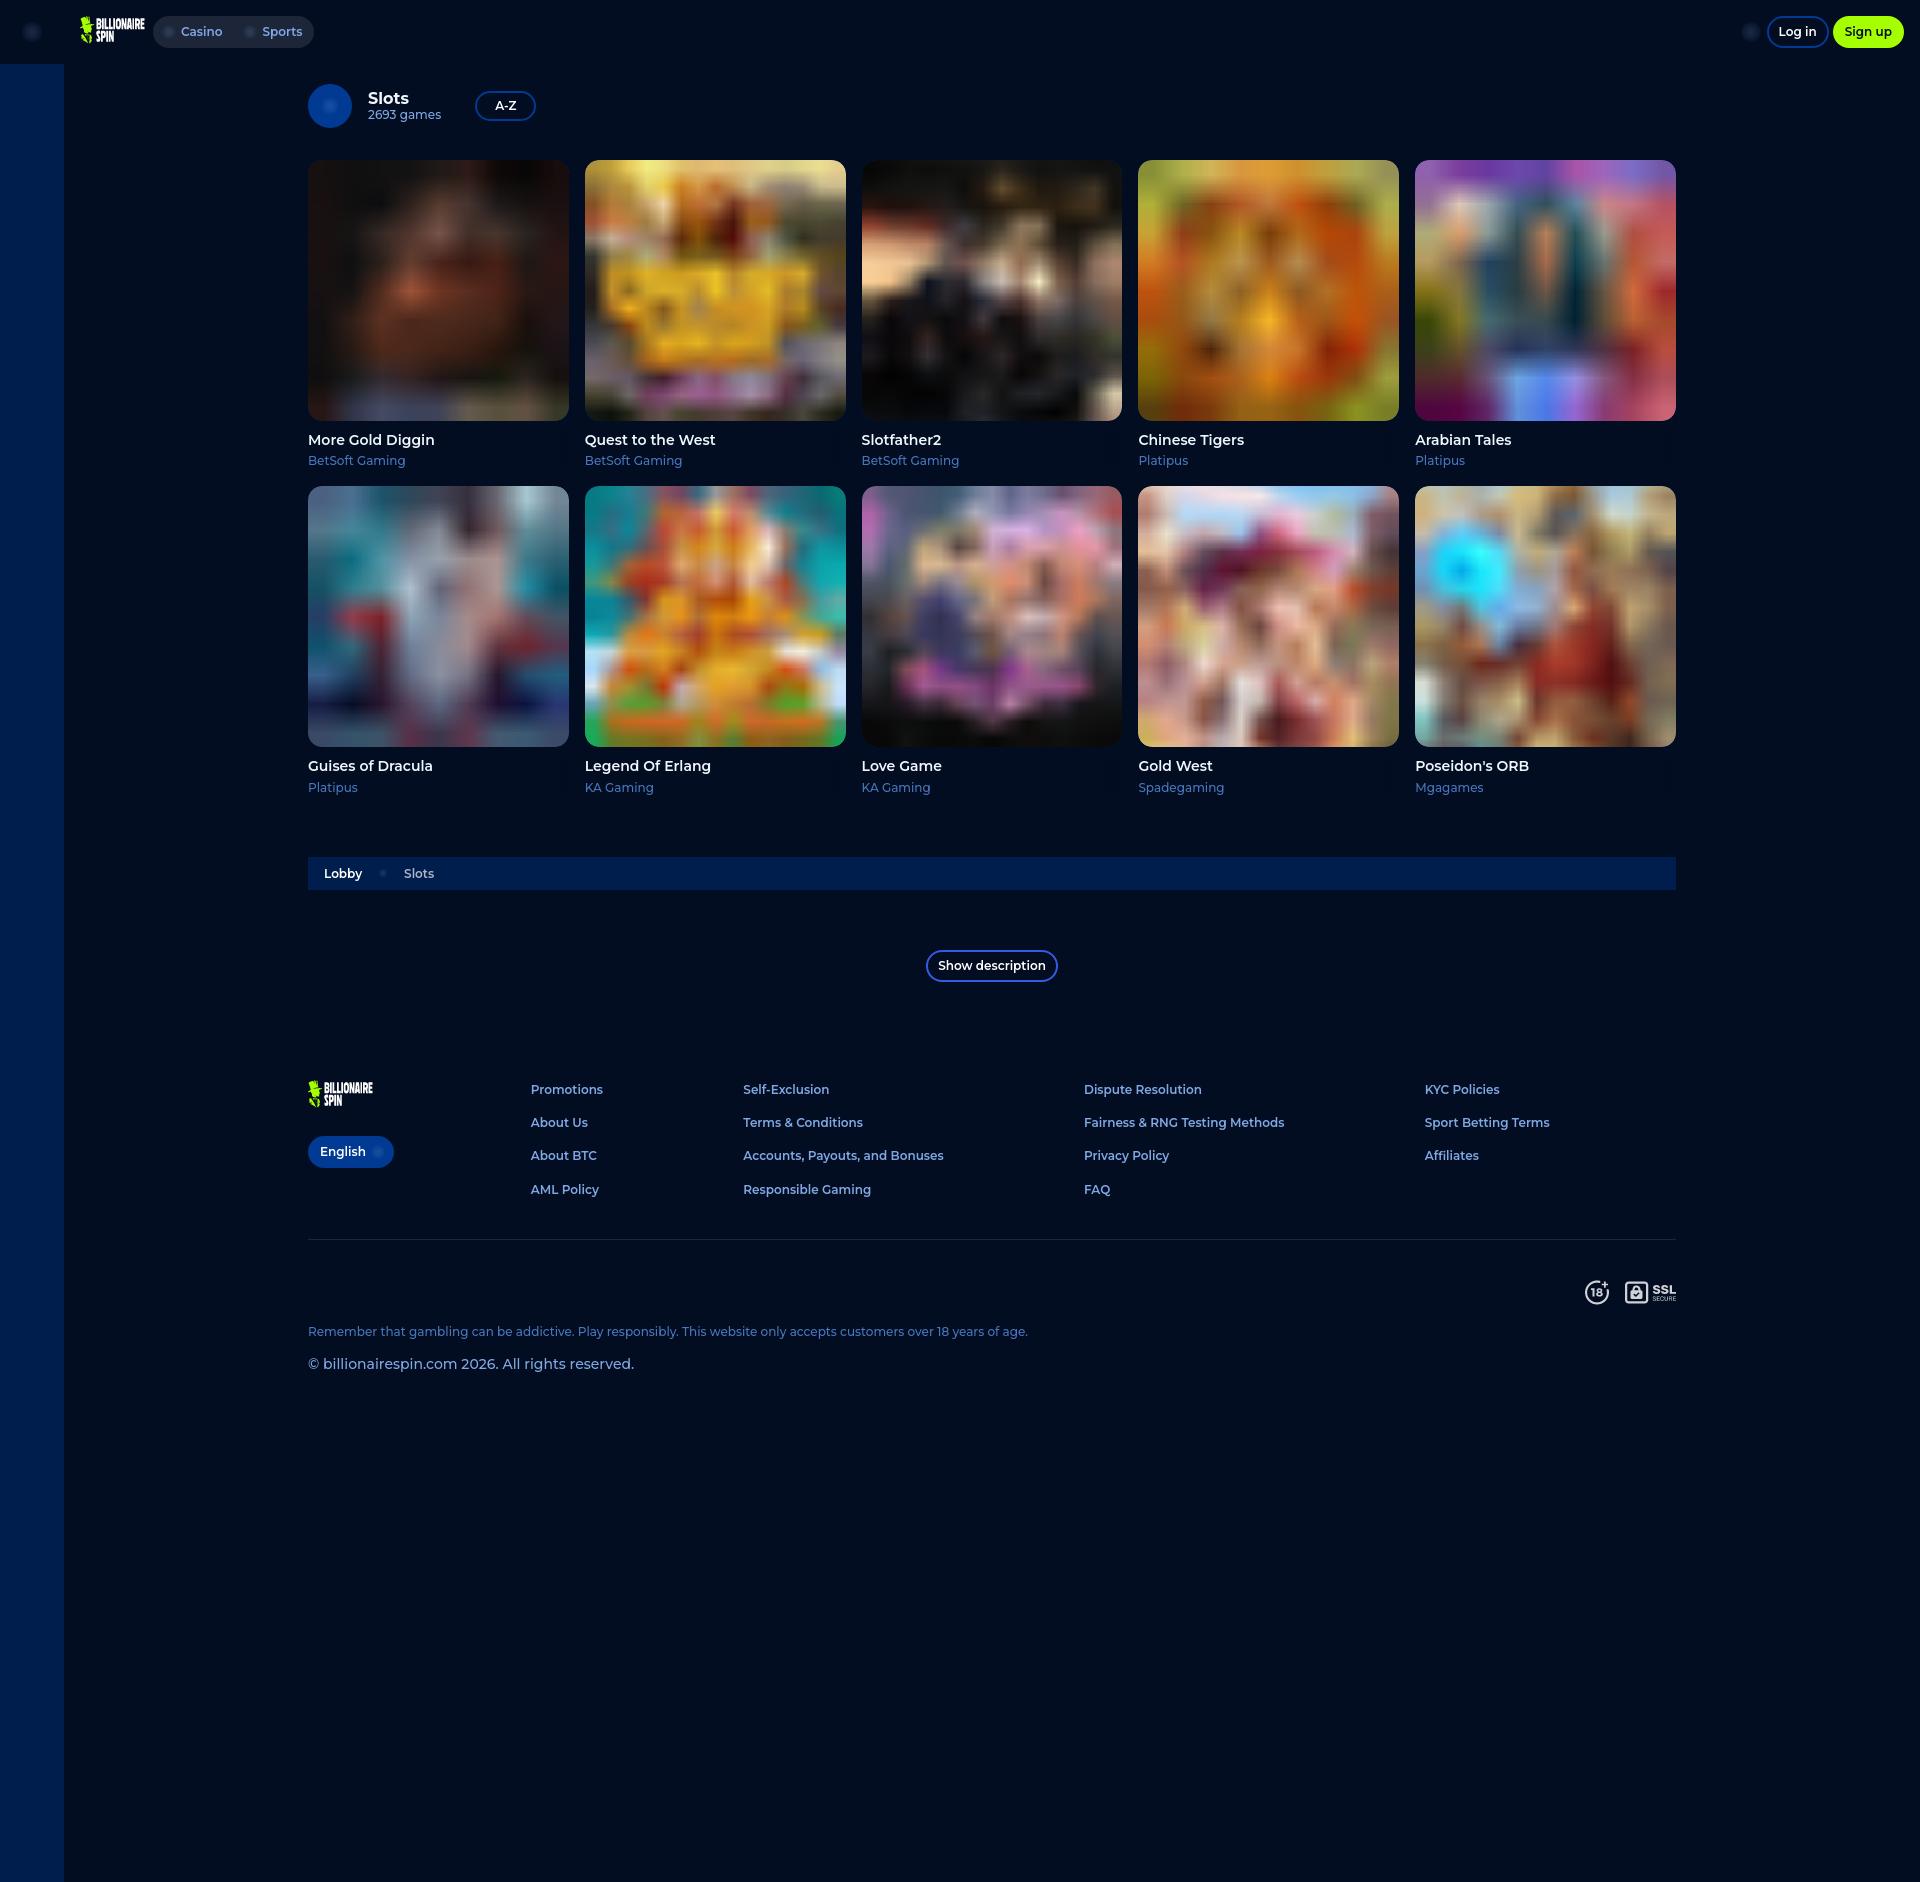Image resolution: width=1920 pixels, height=1882 pixels.
Task: Open the Chinese Tigers game thumbnail
Action: point(1268,290)
